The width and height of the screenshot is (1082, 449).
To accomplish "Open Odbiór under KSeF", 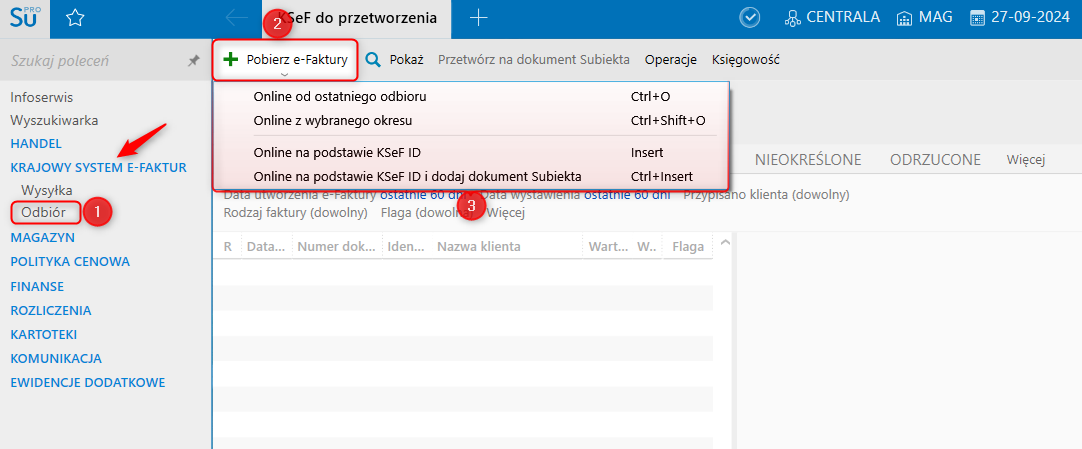I will point(43,212).
